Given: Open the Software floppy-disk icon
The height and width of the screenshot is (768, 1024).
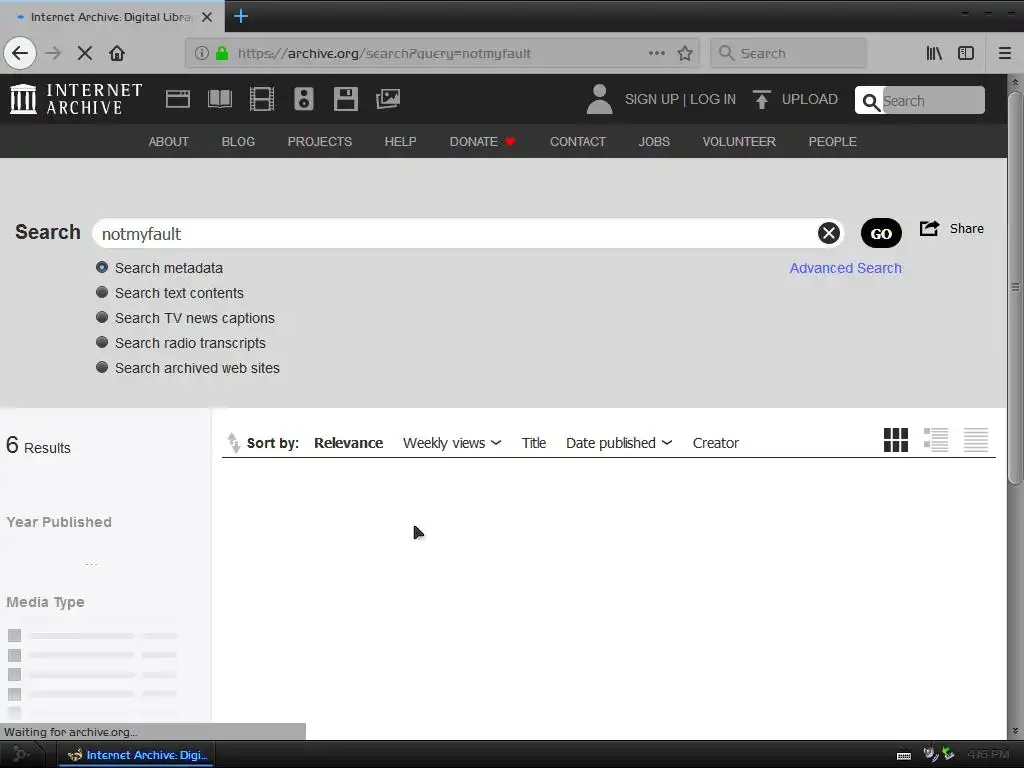Looking at the screenshot, I should (x=345, y=99).
